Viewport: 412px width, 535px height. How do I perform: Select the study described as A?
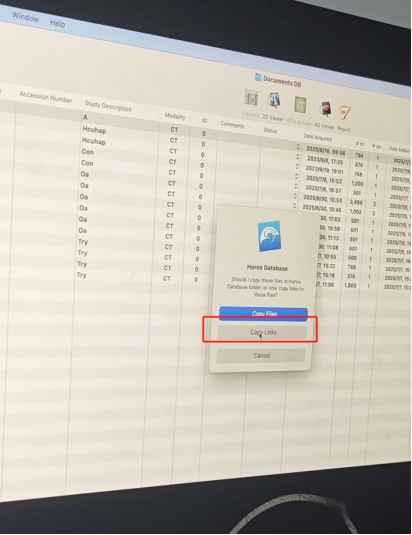85,117
